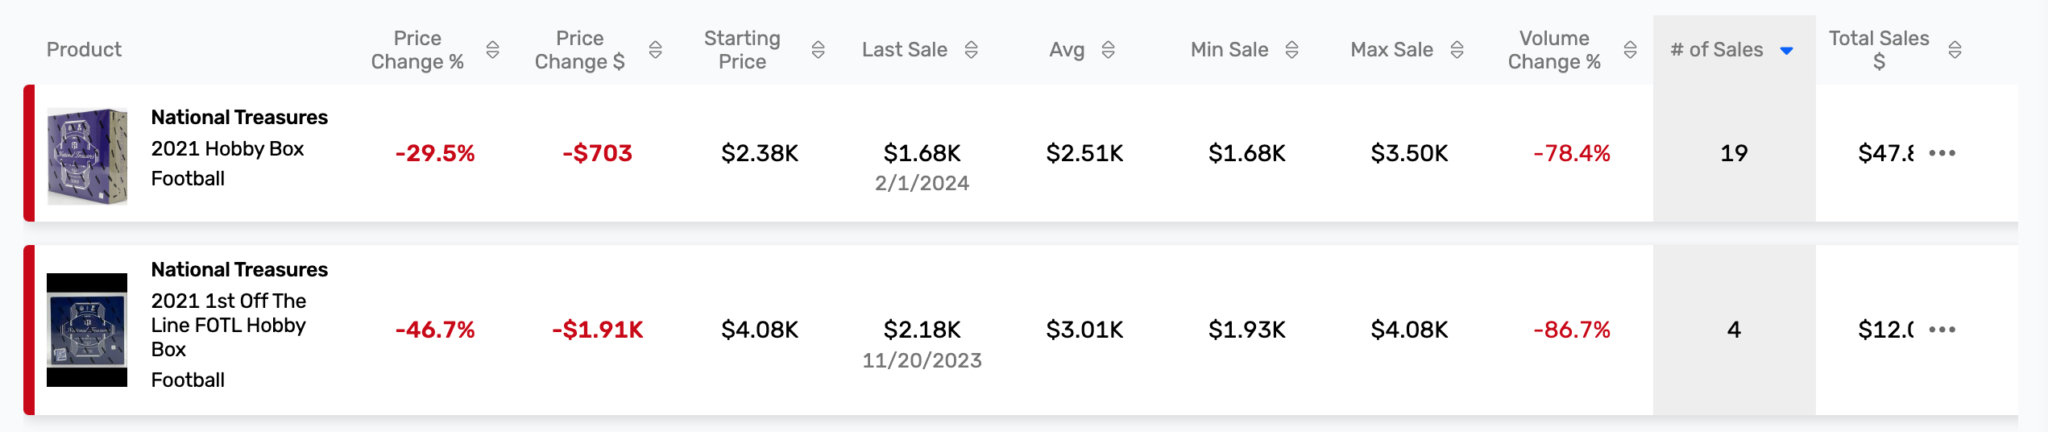This screenshot has height=432, width=2048.
Task: Open National Treasures 2021 Hobby Box link
Action: tap(239, 148)
